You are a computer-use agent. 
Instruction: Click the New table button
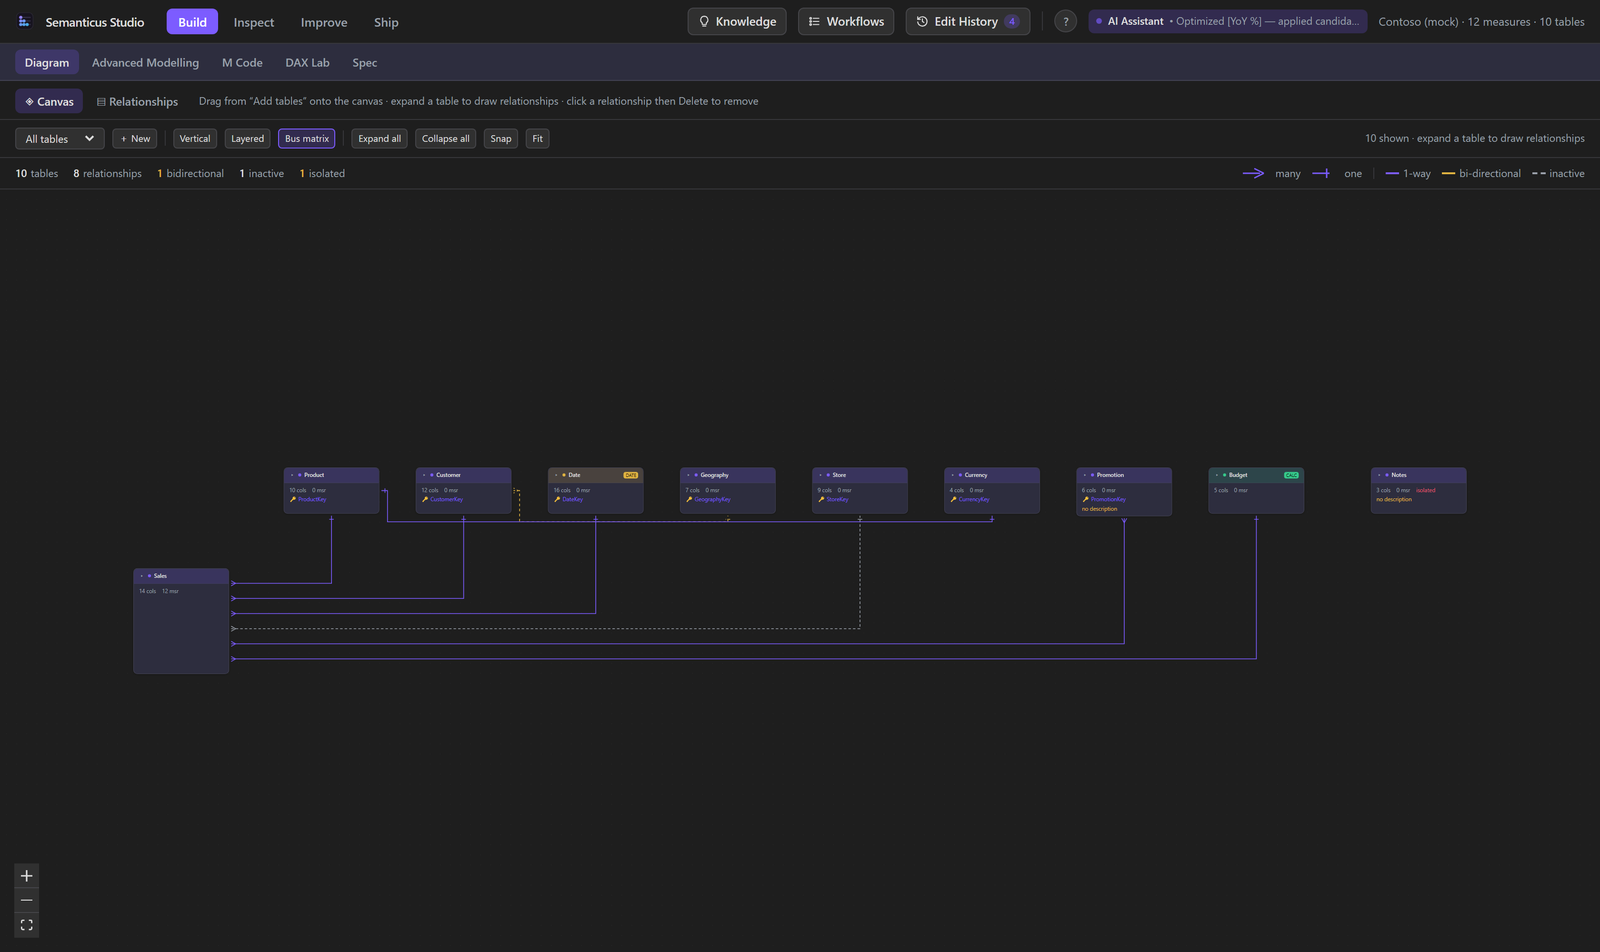pos(135,139)
